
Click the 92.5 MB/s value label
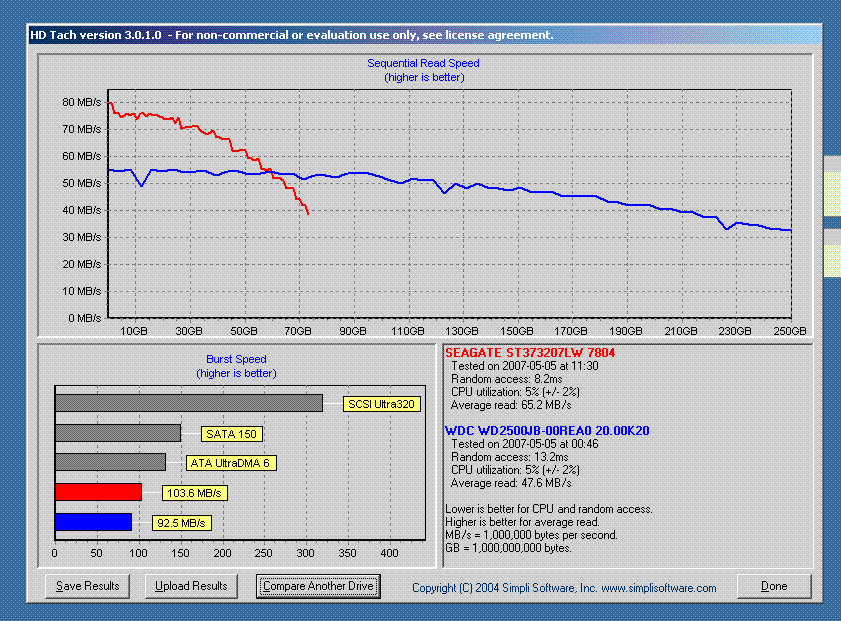point(182,523)
